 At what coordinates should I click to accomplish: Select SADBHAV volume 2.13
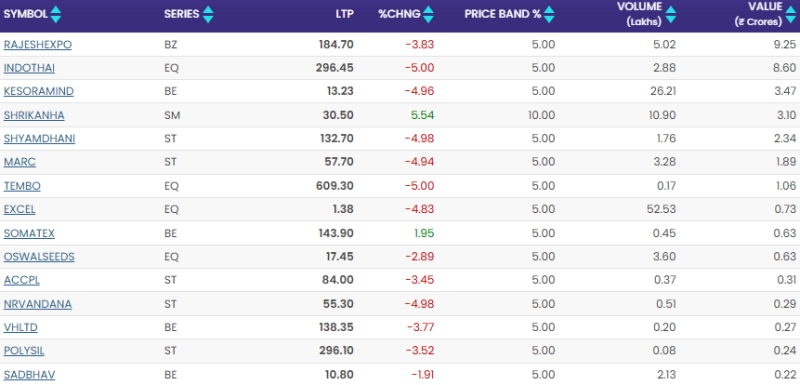point(667,375)
